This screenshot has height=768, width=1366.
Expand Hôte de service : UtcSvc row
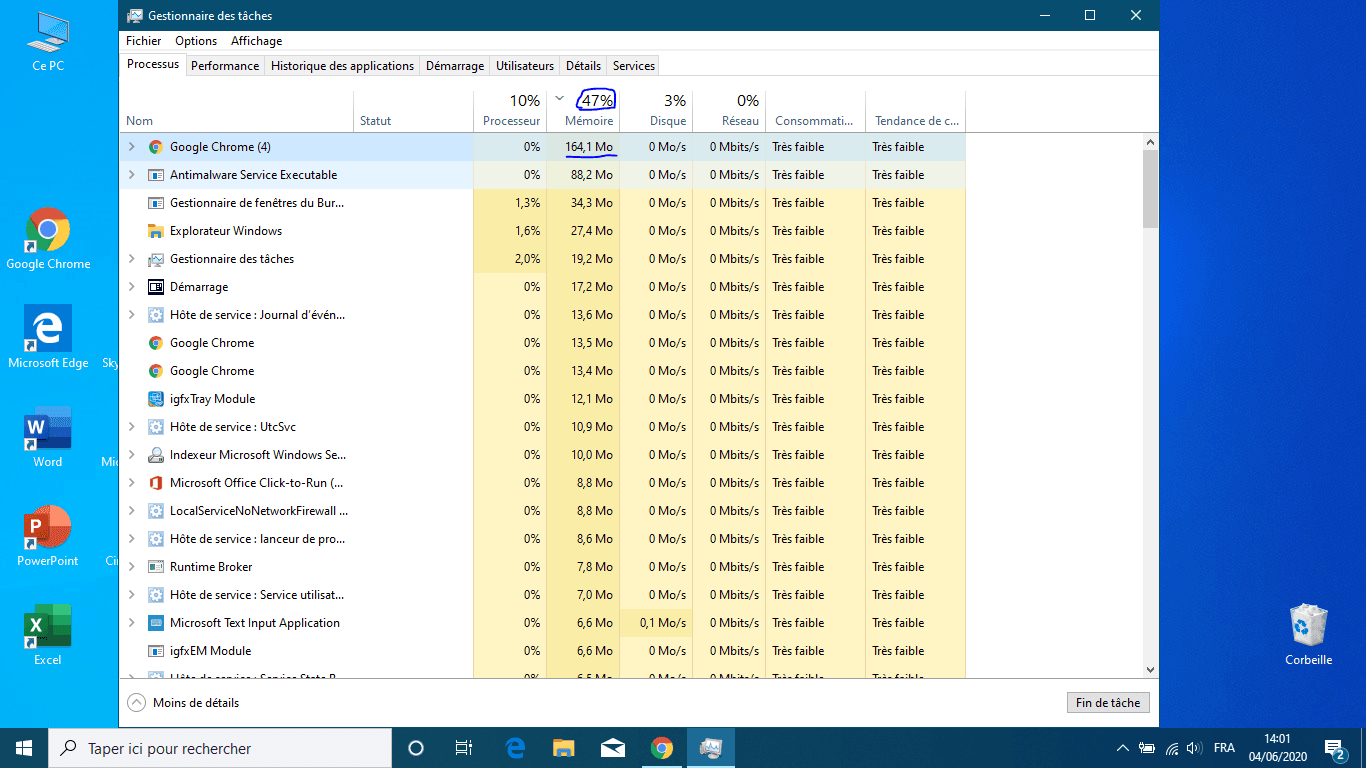(x=131, y=427)
